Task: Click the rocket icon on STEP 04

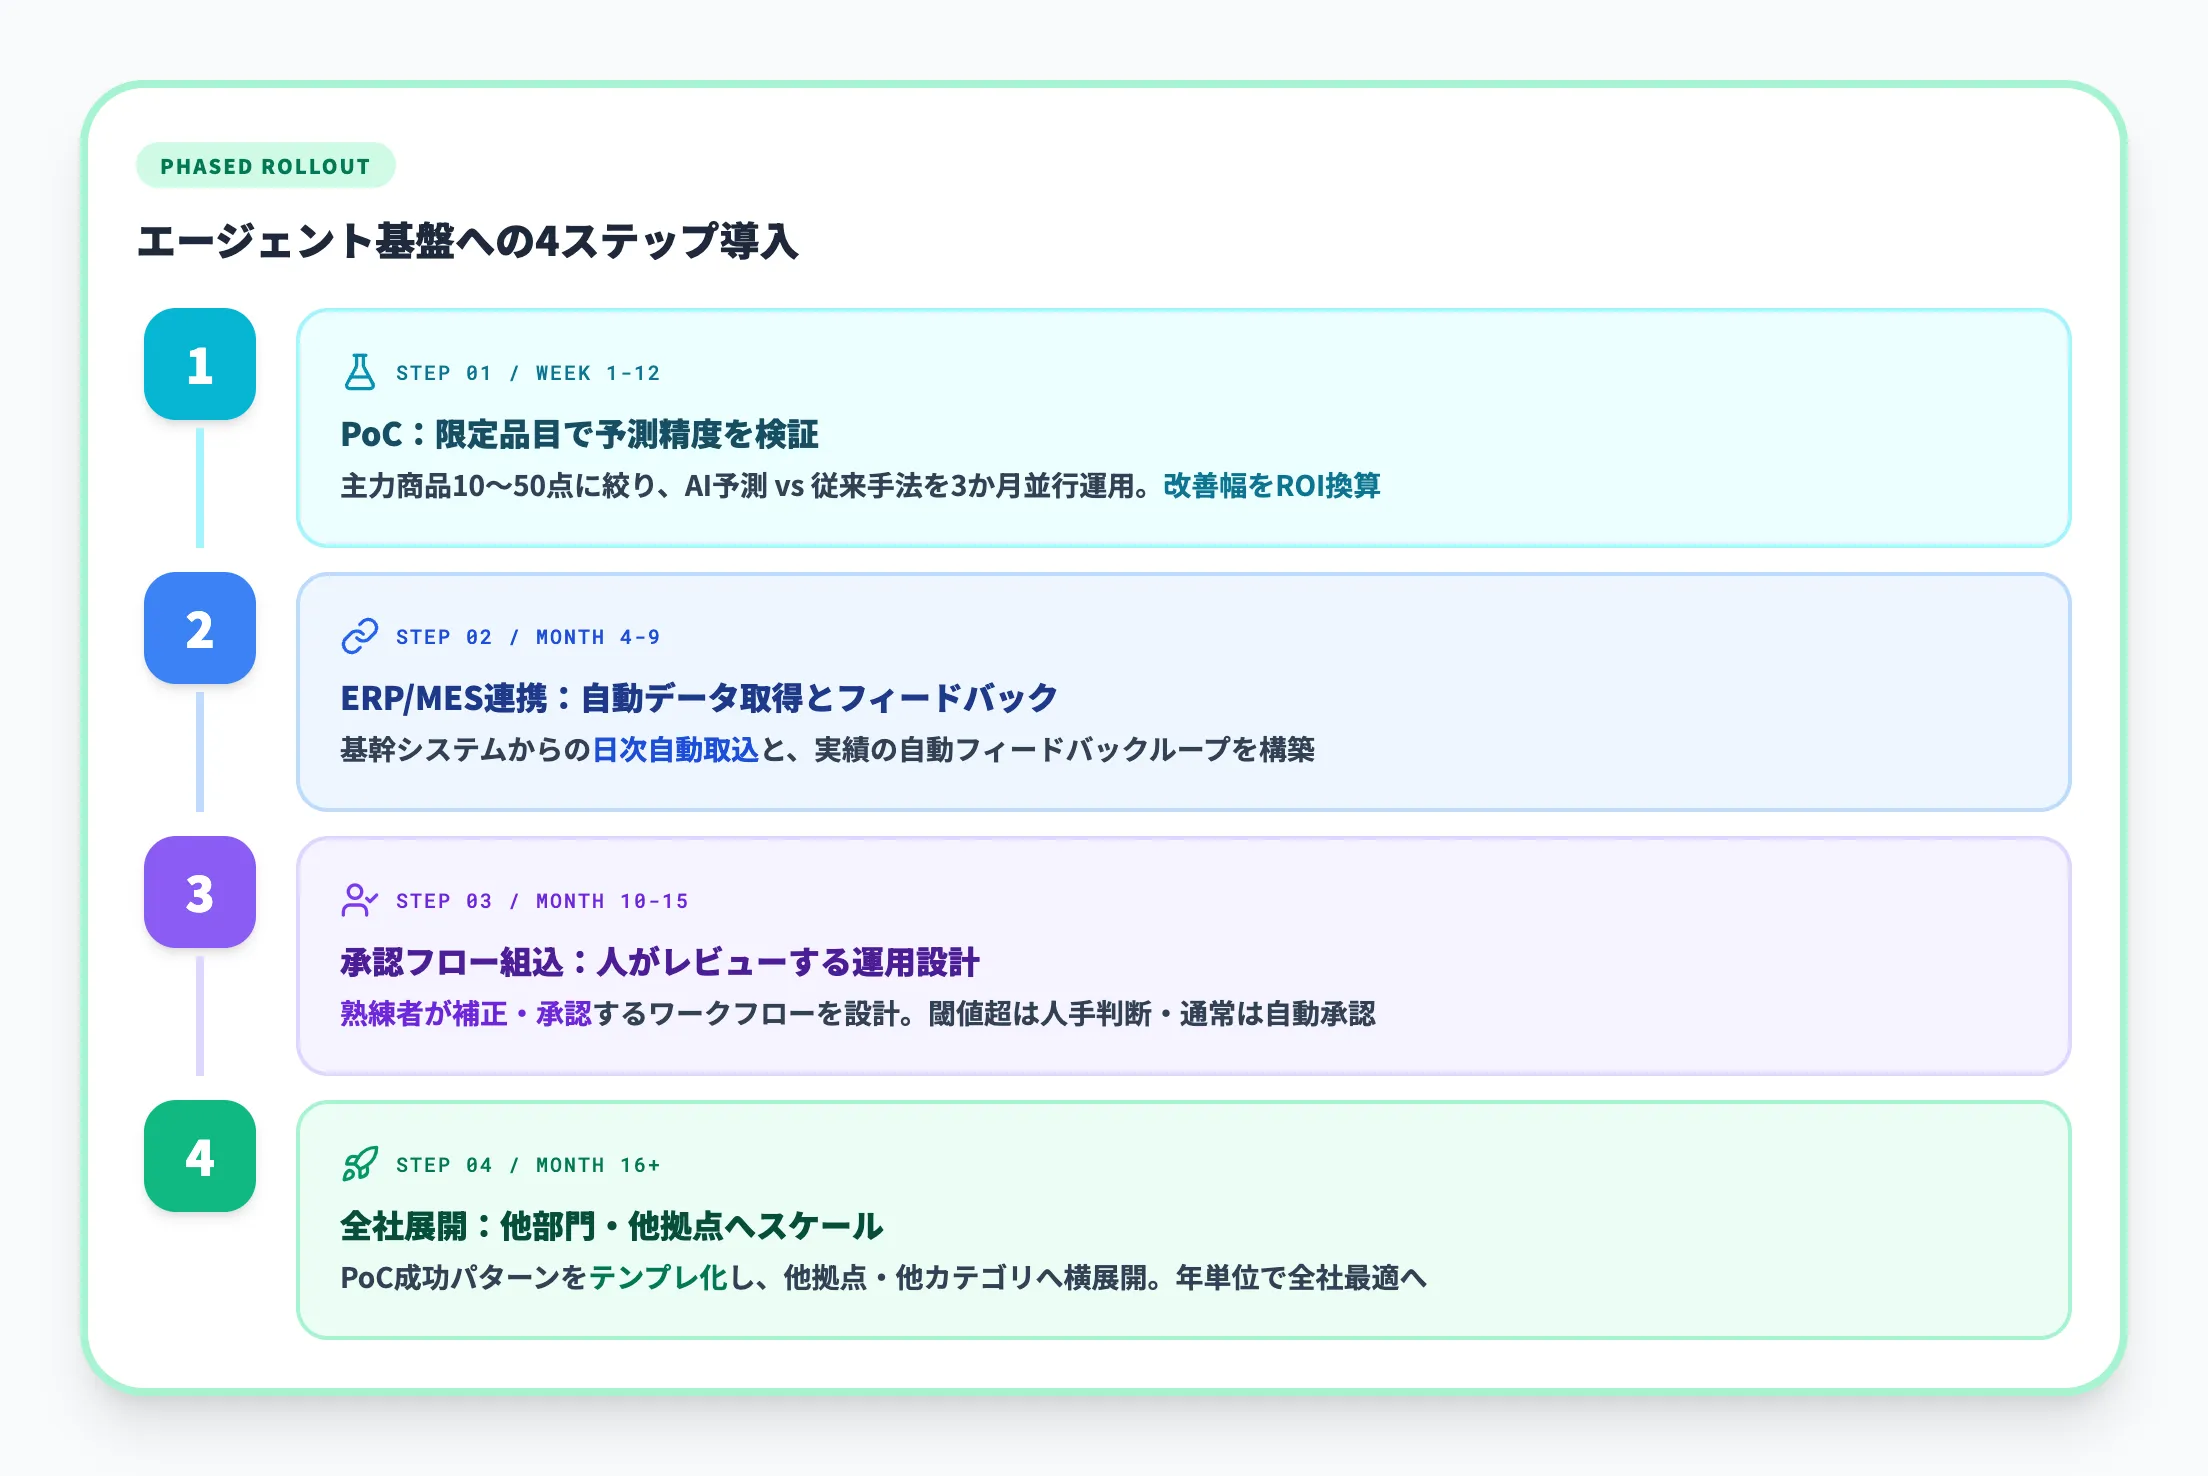Action: 360,1162
